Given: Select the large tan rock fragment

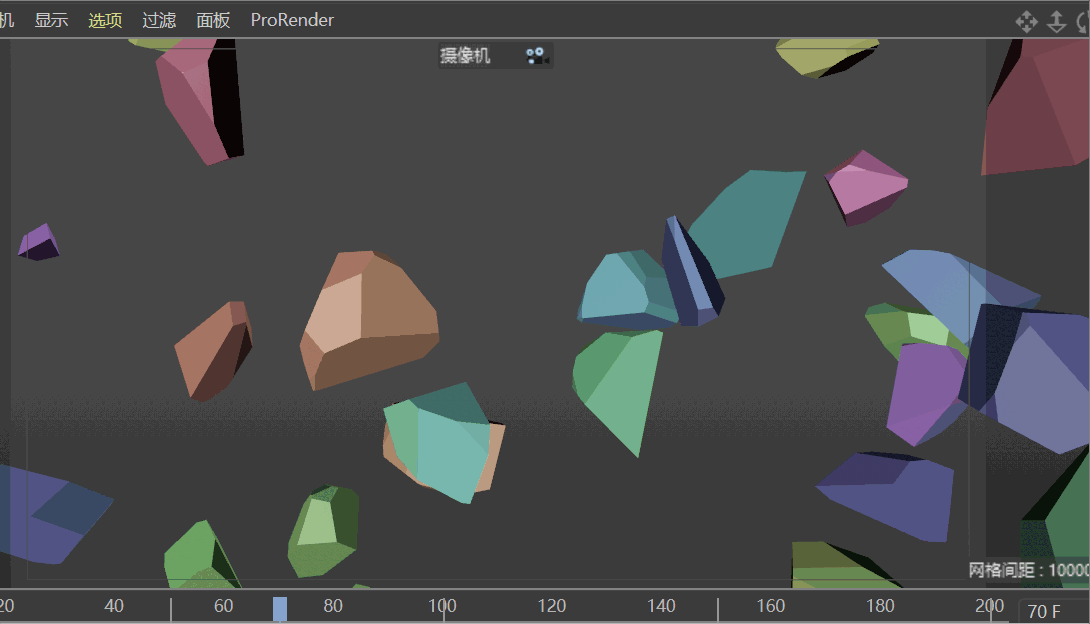Looking at the screenshot, I should (x=369, y=320).
